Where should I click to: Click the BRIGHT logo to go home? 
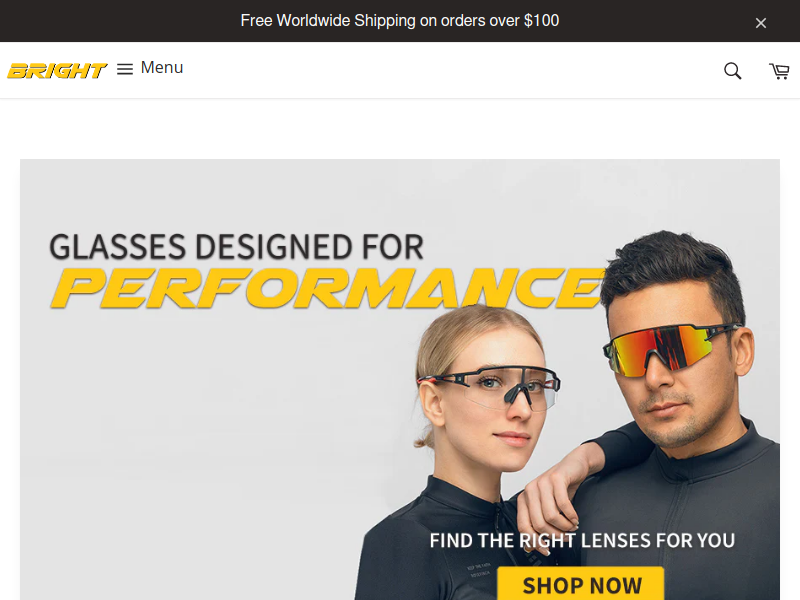57,70
